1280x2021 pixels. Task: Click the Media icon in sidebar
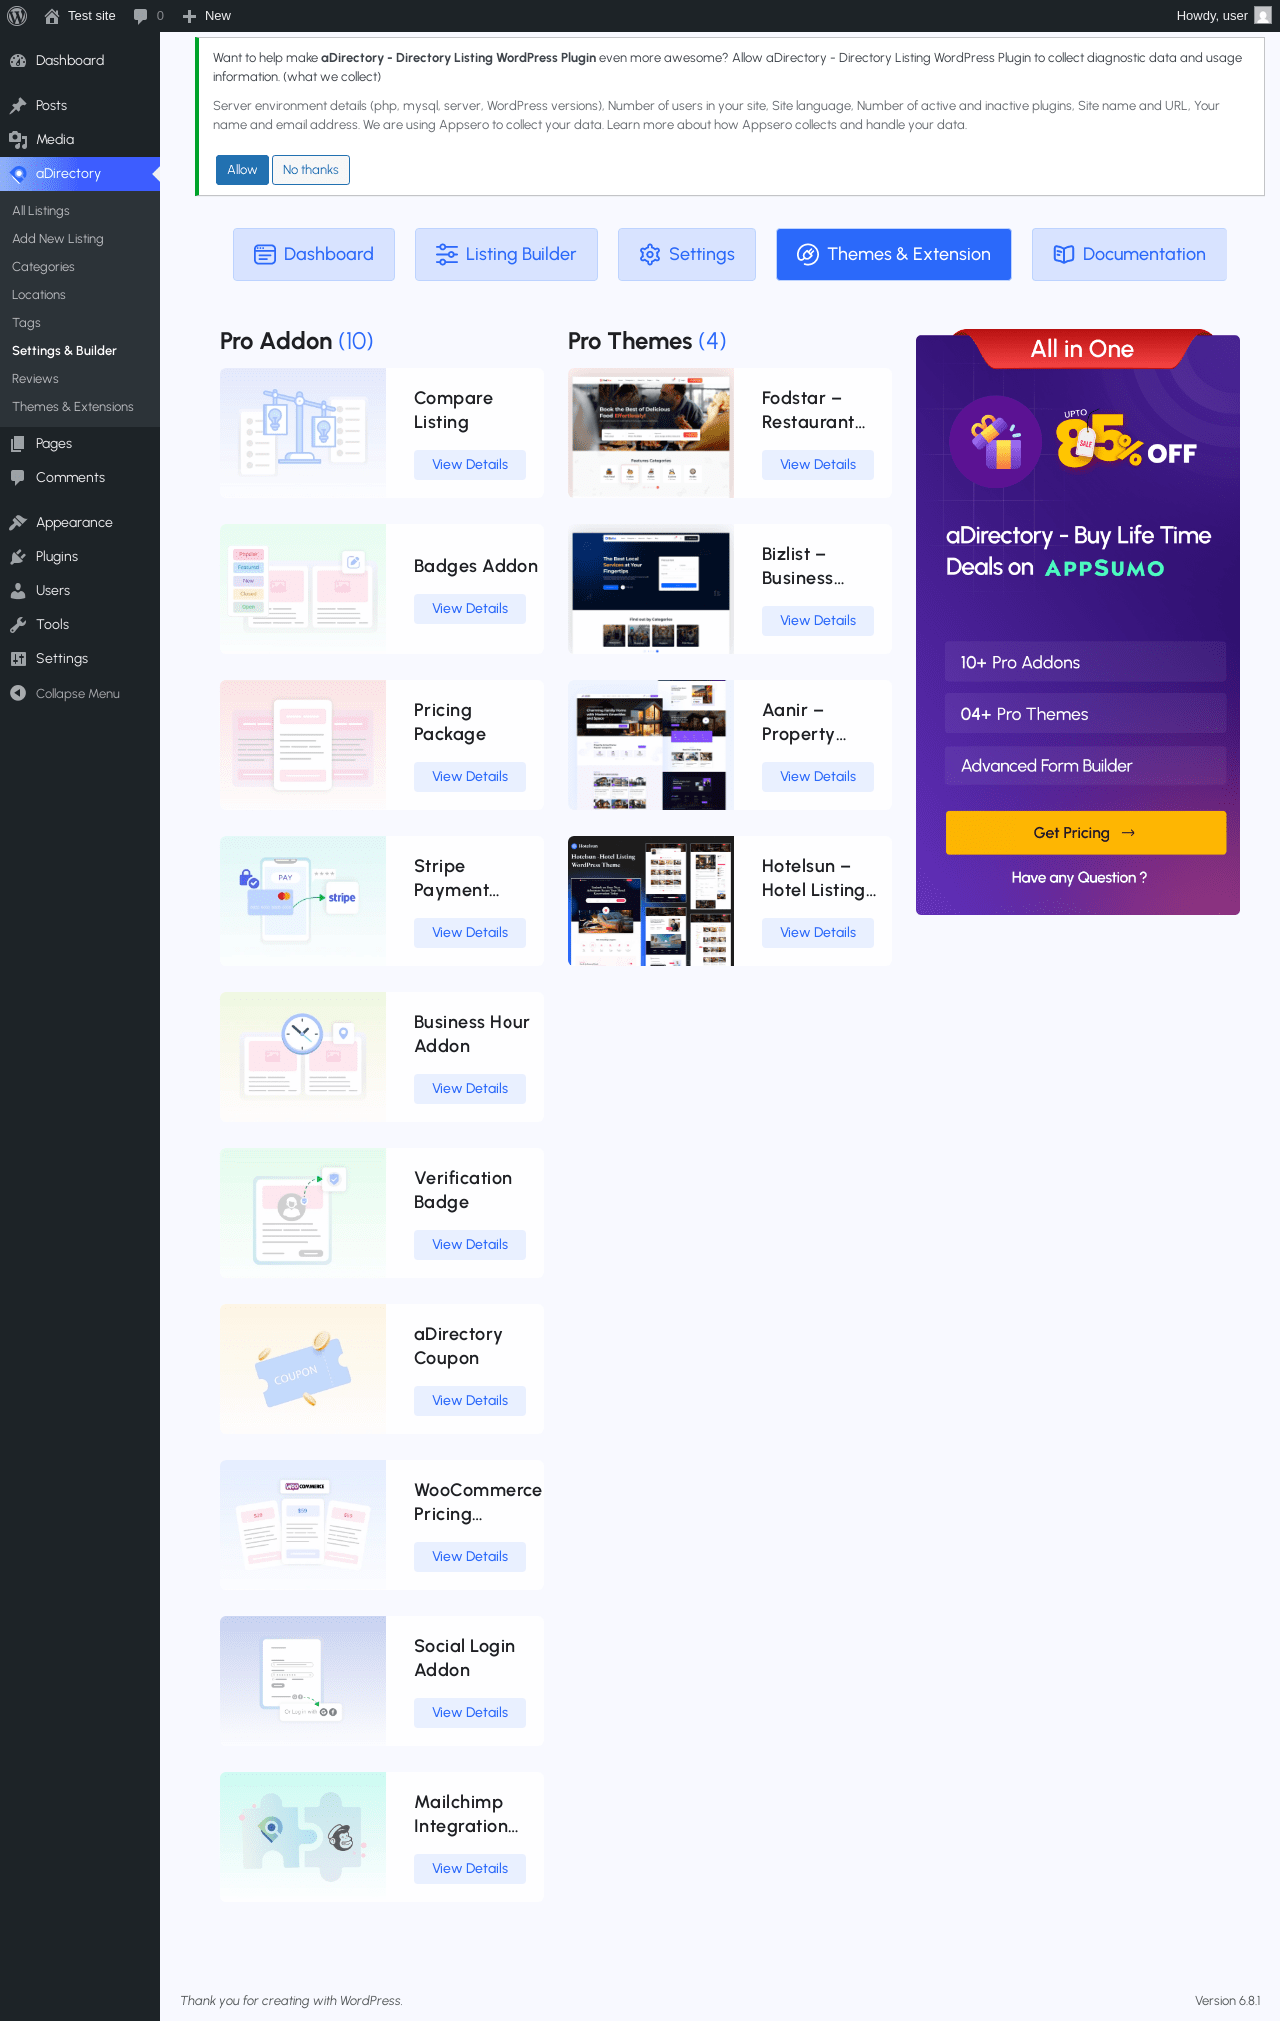(x=18, y=140)
